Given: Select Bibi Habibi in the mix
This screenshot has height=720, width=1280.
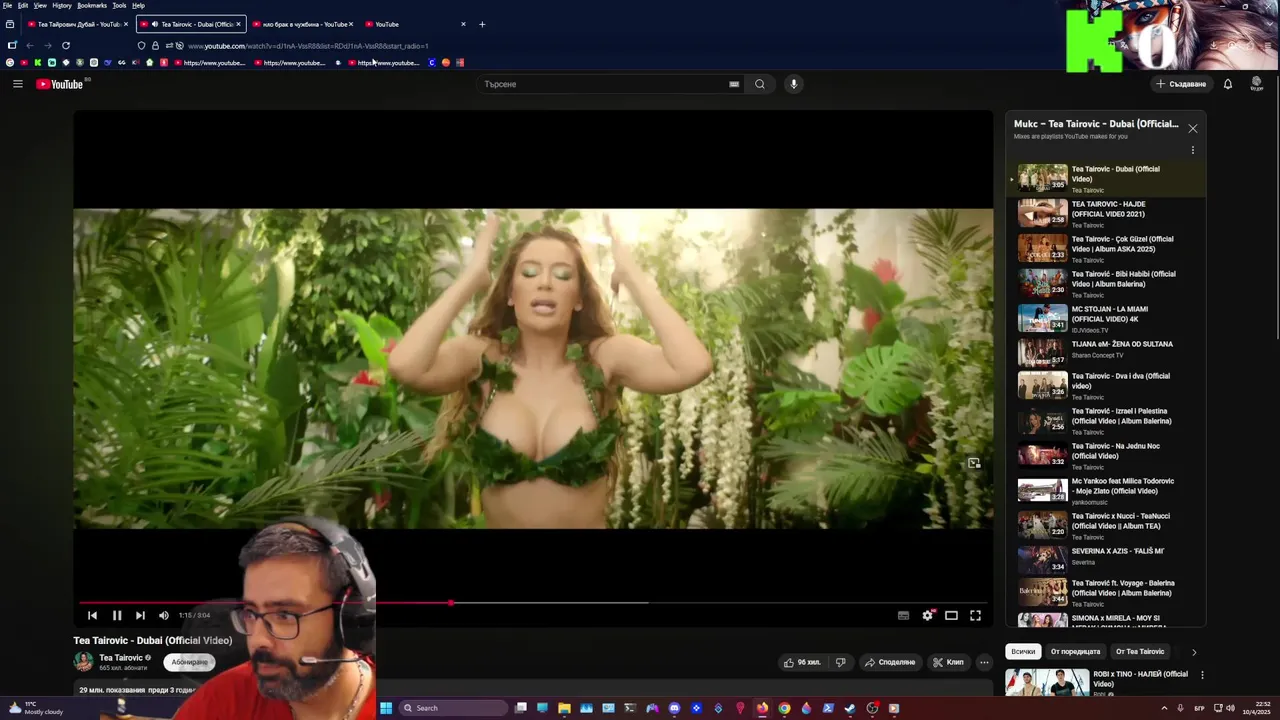Looking at the screenshot, I should (1105, 284).
